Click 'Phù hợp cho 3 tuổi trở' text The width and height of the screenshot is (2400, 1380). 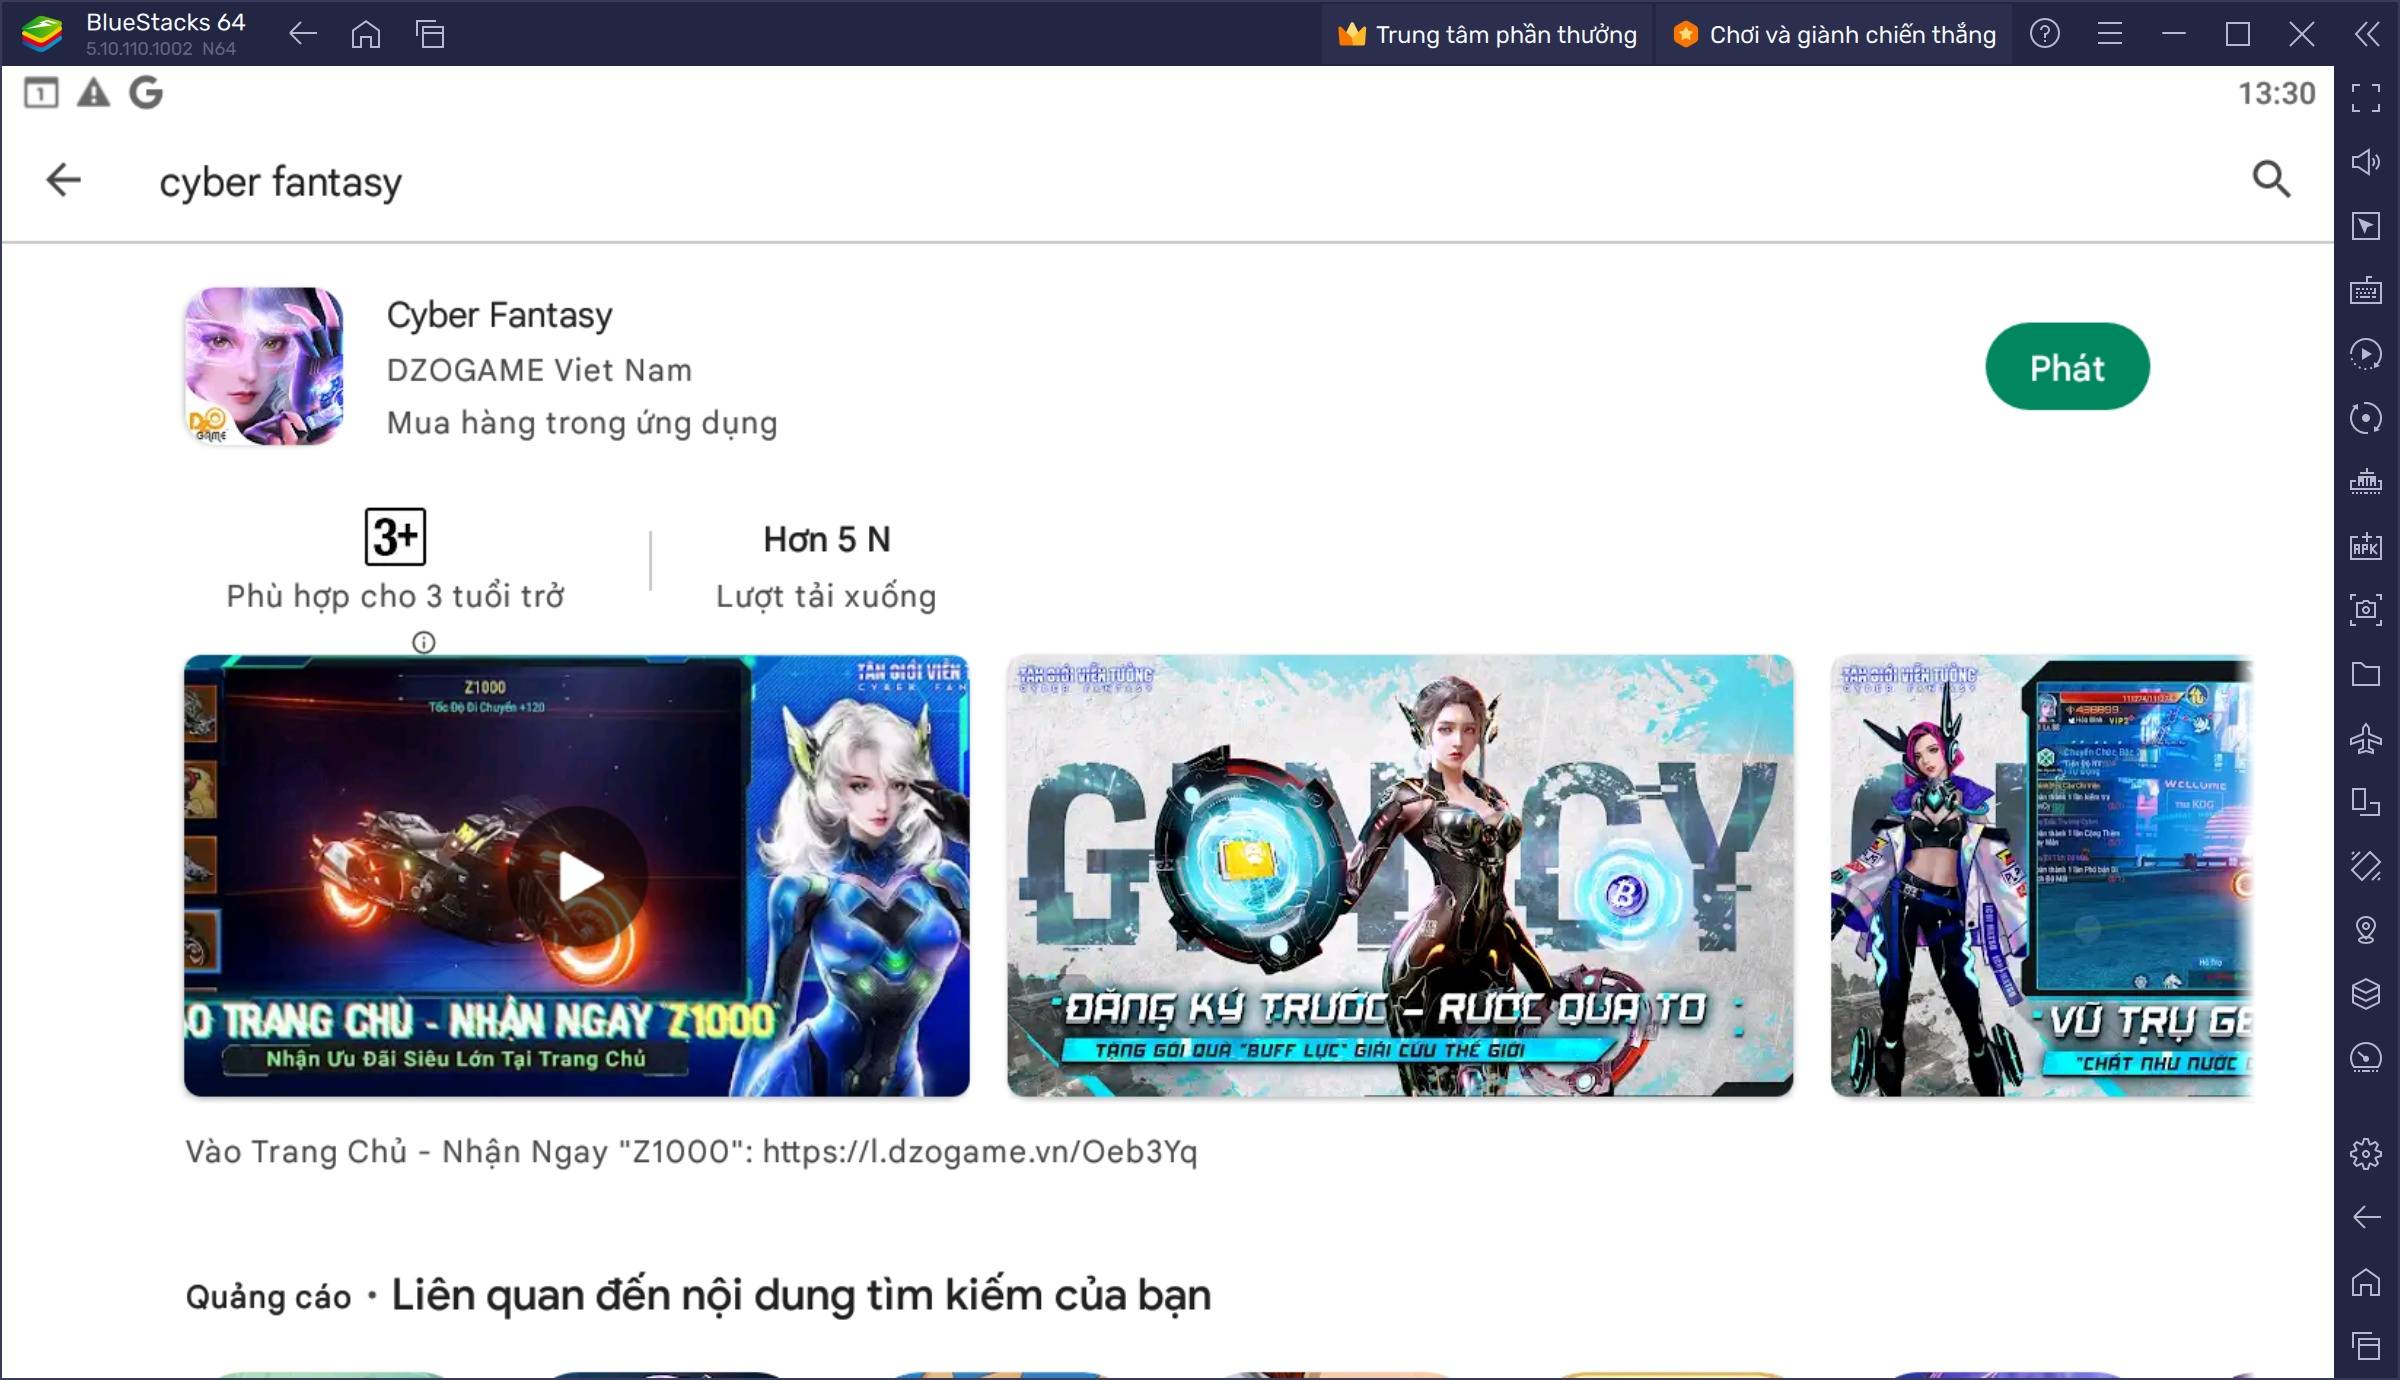[x=395, y=596]
